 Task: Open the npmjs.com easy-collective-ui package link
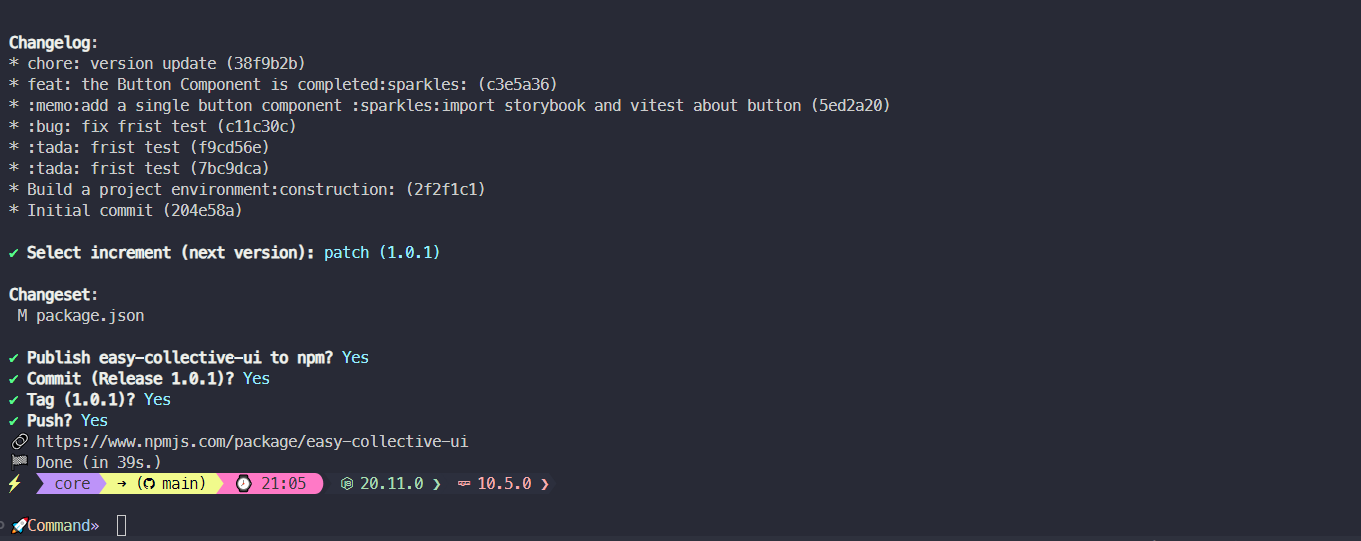[x=252, y=441]
